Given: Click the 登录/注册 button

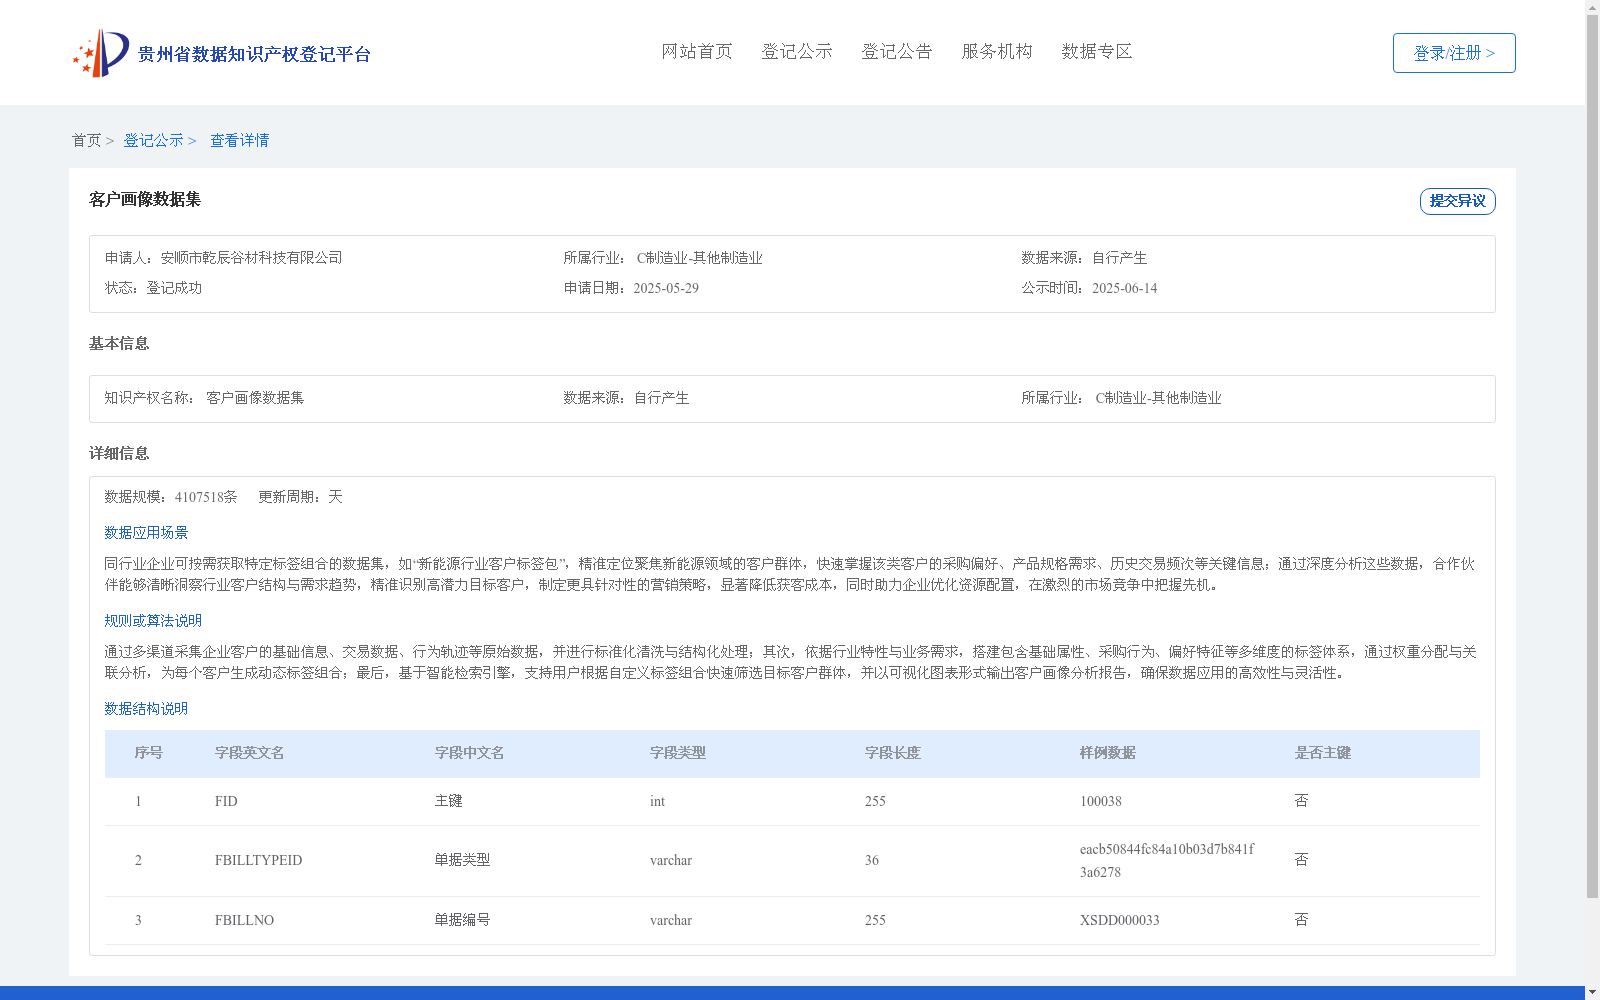Looking at the screenshot, I should click(x=1453, y=53).
